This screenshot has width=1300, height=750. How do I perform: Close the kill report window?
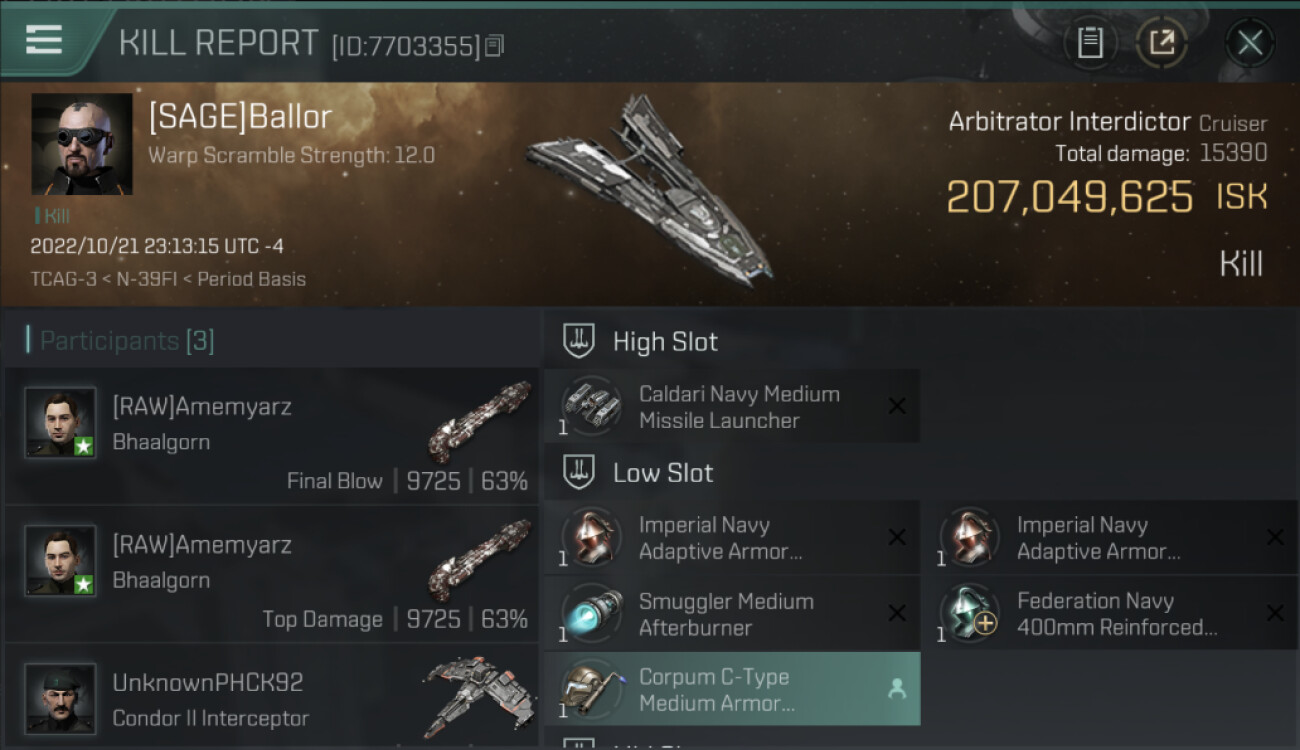1249,42
